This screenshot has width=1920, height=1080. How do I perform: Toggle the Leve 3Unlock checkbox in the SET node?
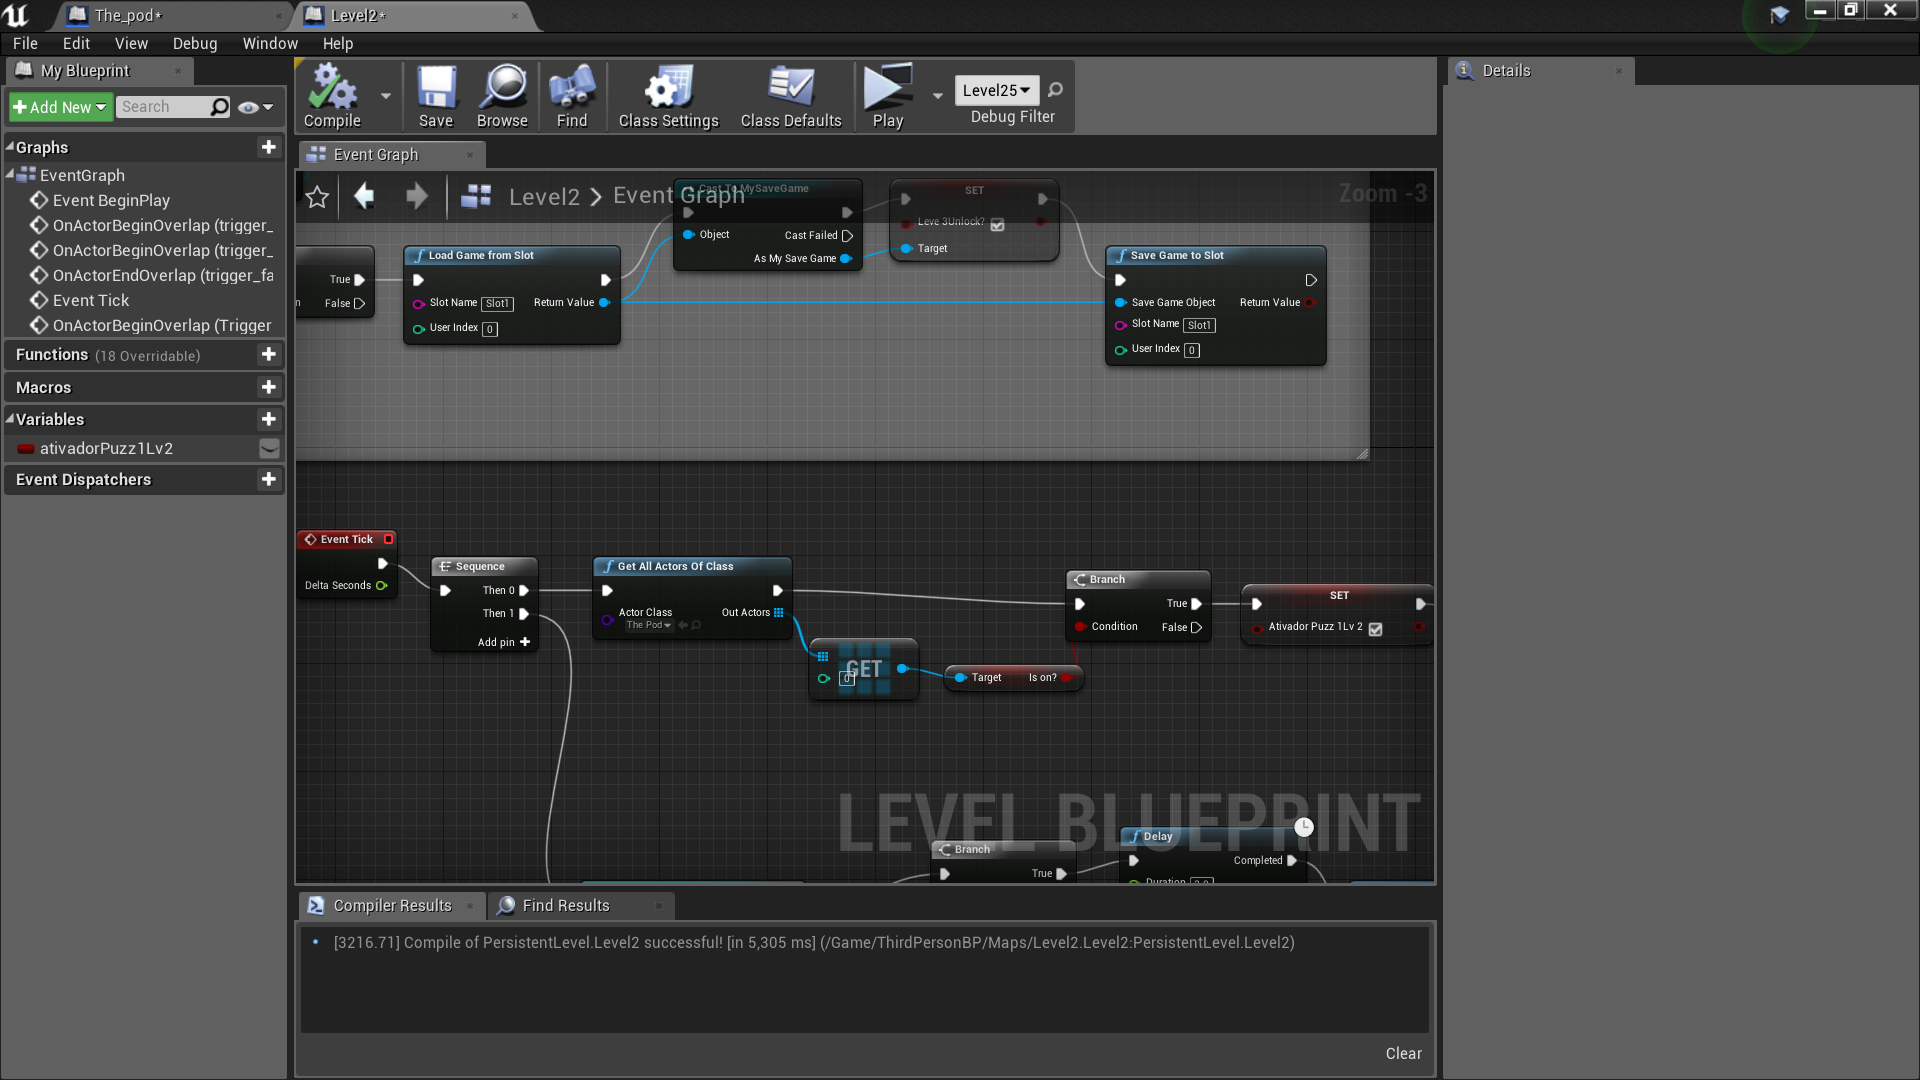click(997, 225)
